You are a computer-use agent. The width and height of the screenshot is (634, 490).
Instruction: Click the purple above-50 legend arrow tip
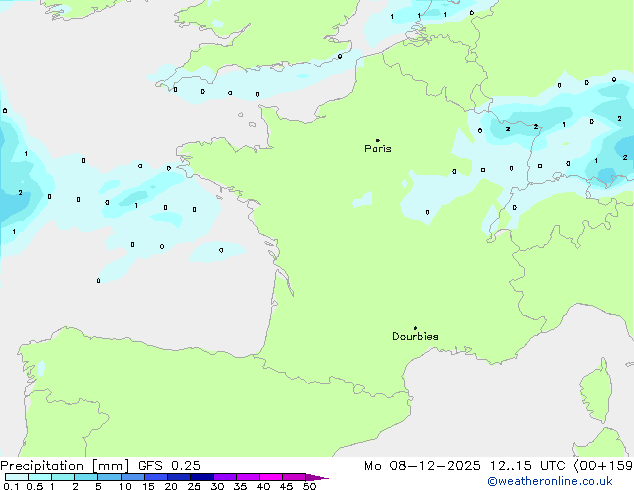click(x=317, y=477)
